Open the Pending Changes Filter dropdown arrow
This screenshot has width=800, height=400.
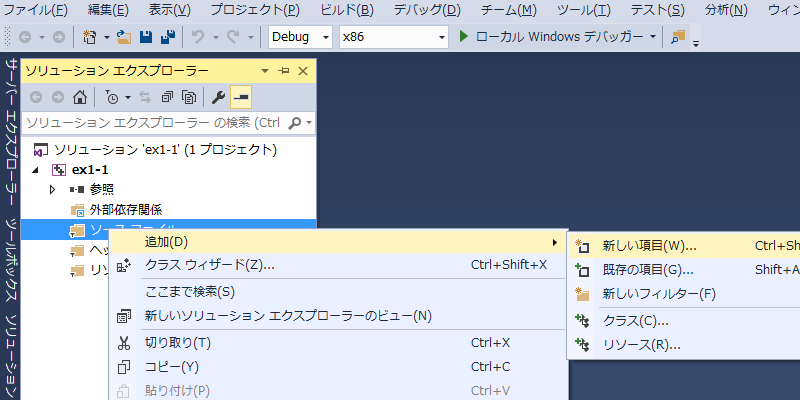click(128, 97)
